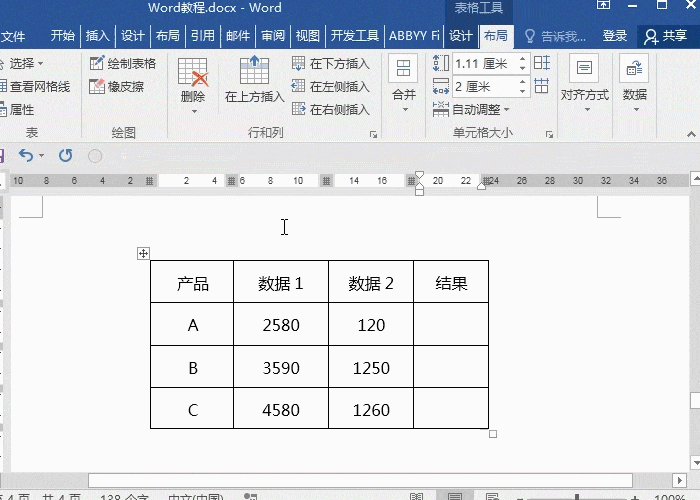
Task: Switch to the 开始 ribbon tab
Action: click(x=62, y=36)
